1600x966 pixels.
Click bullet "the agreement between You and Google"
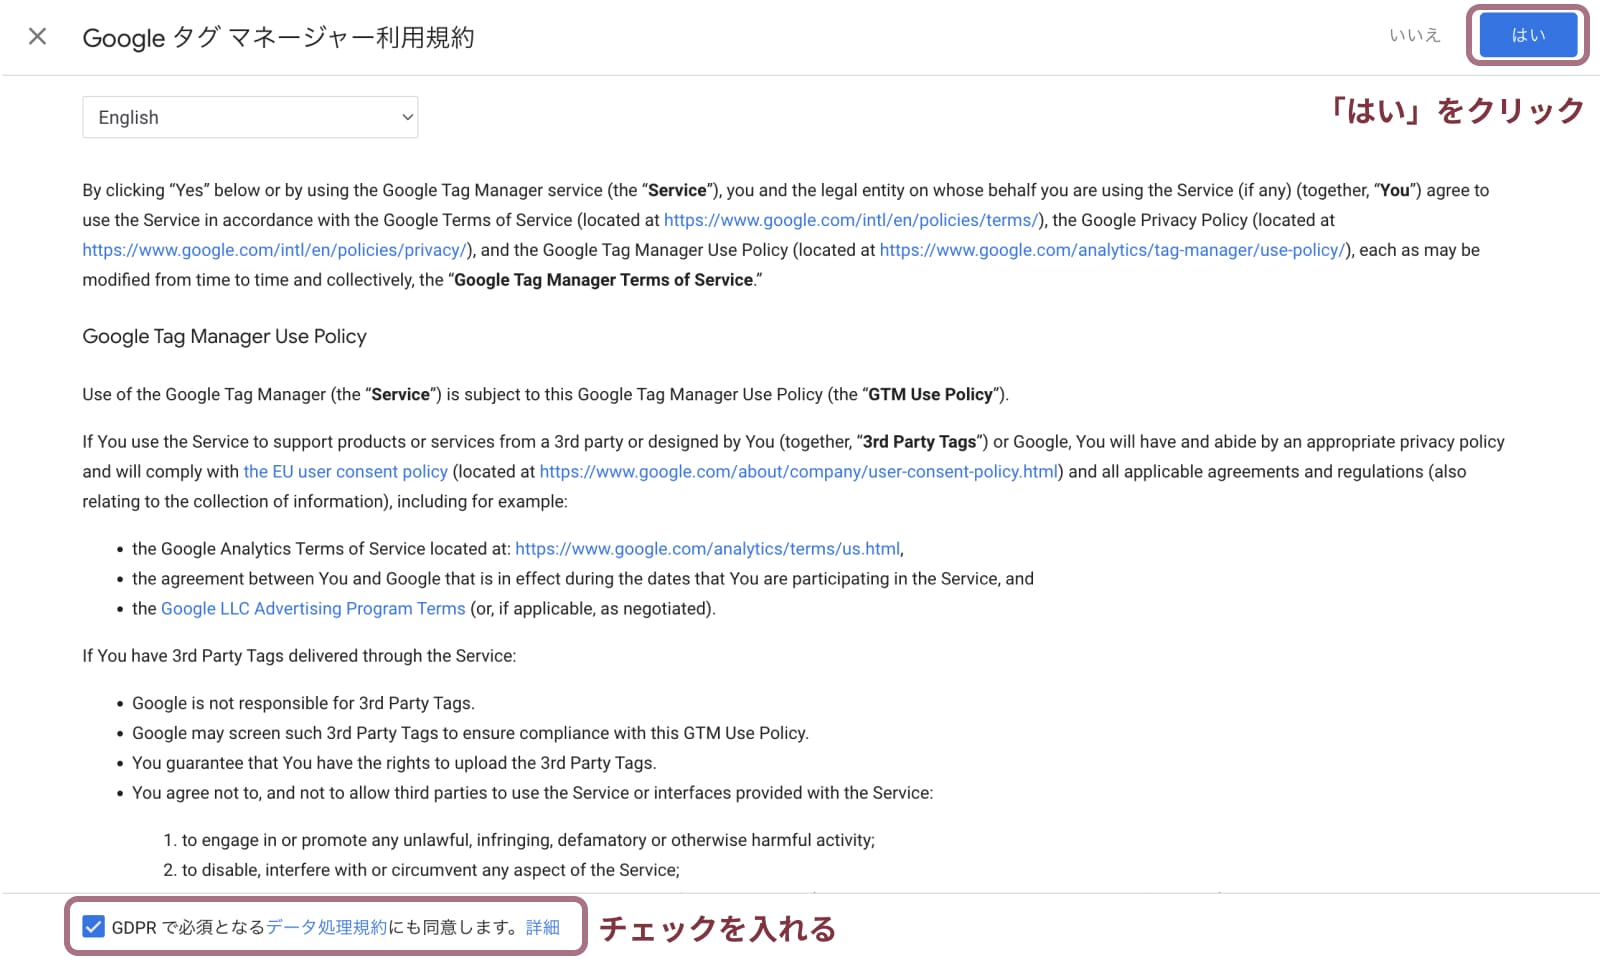click(583, 578)
